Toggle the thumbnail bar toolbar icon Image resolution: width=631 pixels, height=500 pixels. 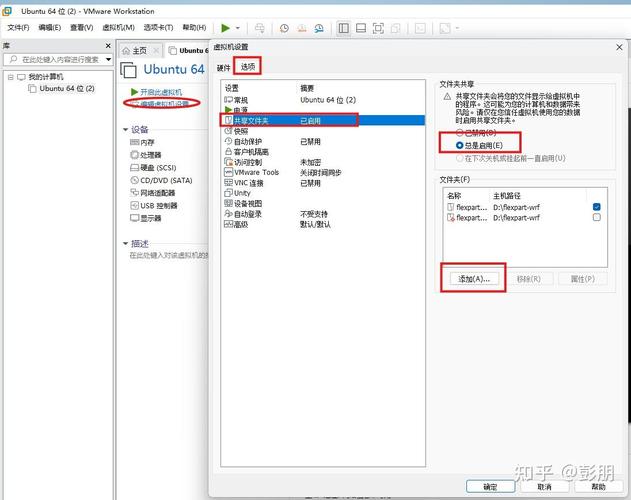(x=361, y=28)
